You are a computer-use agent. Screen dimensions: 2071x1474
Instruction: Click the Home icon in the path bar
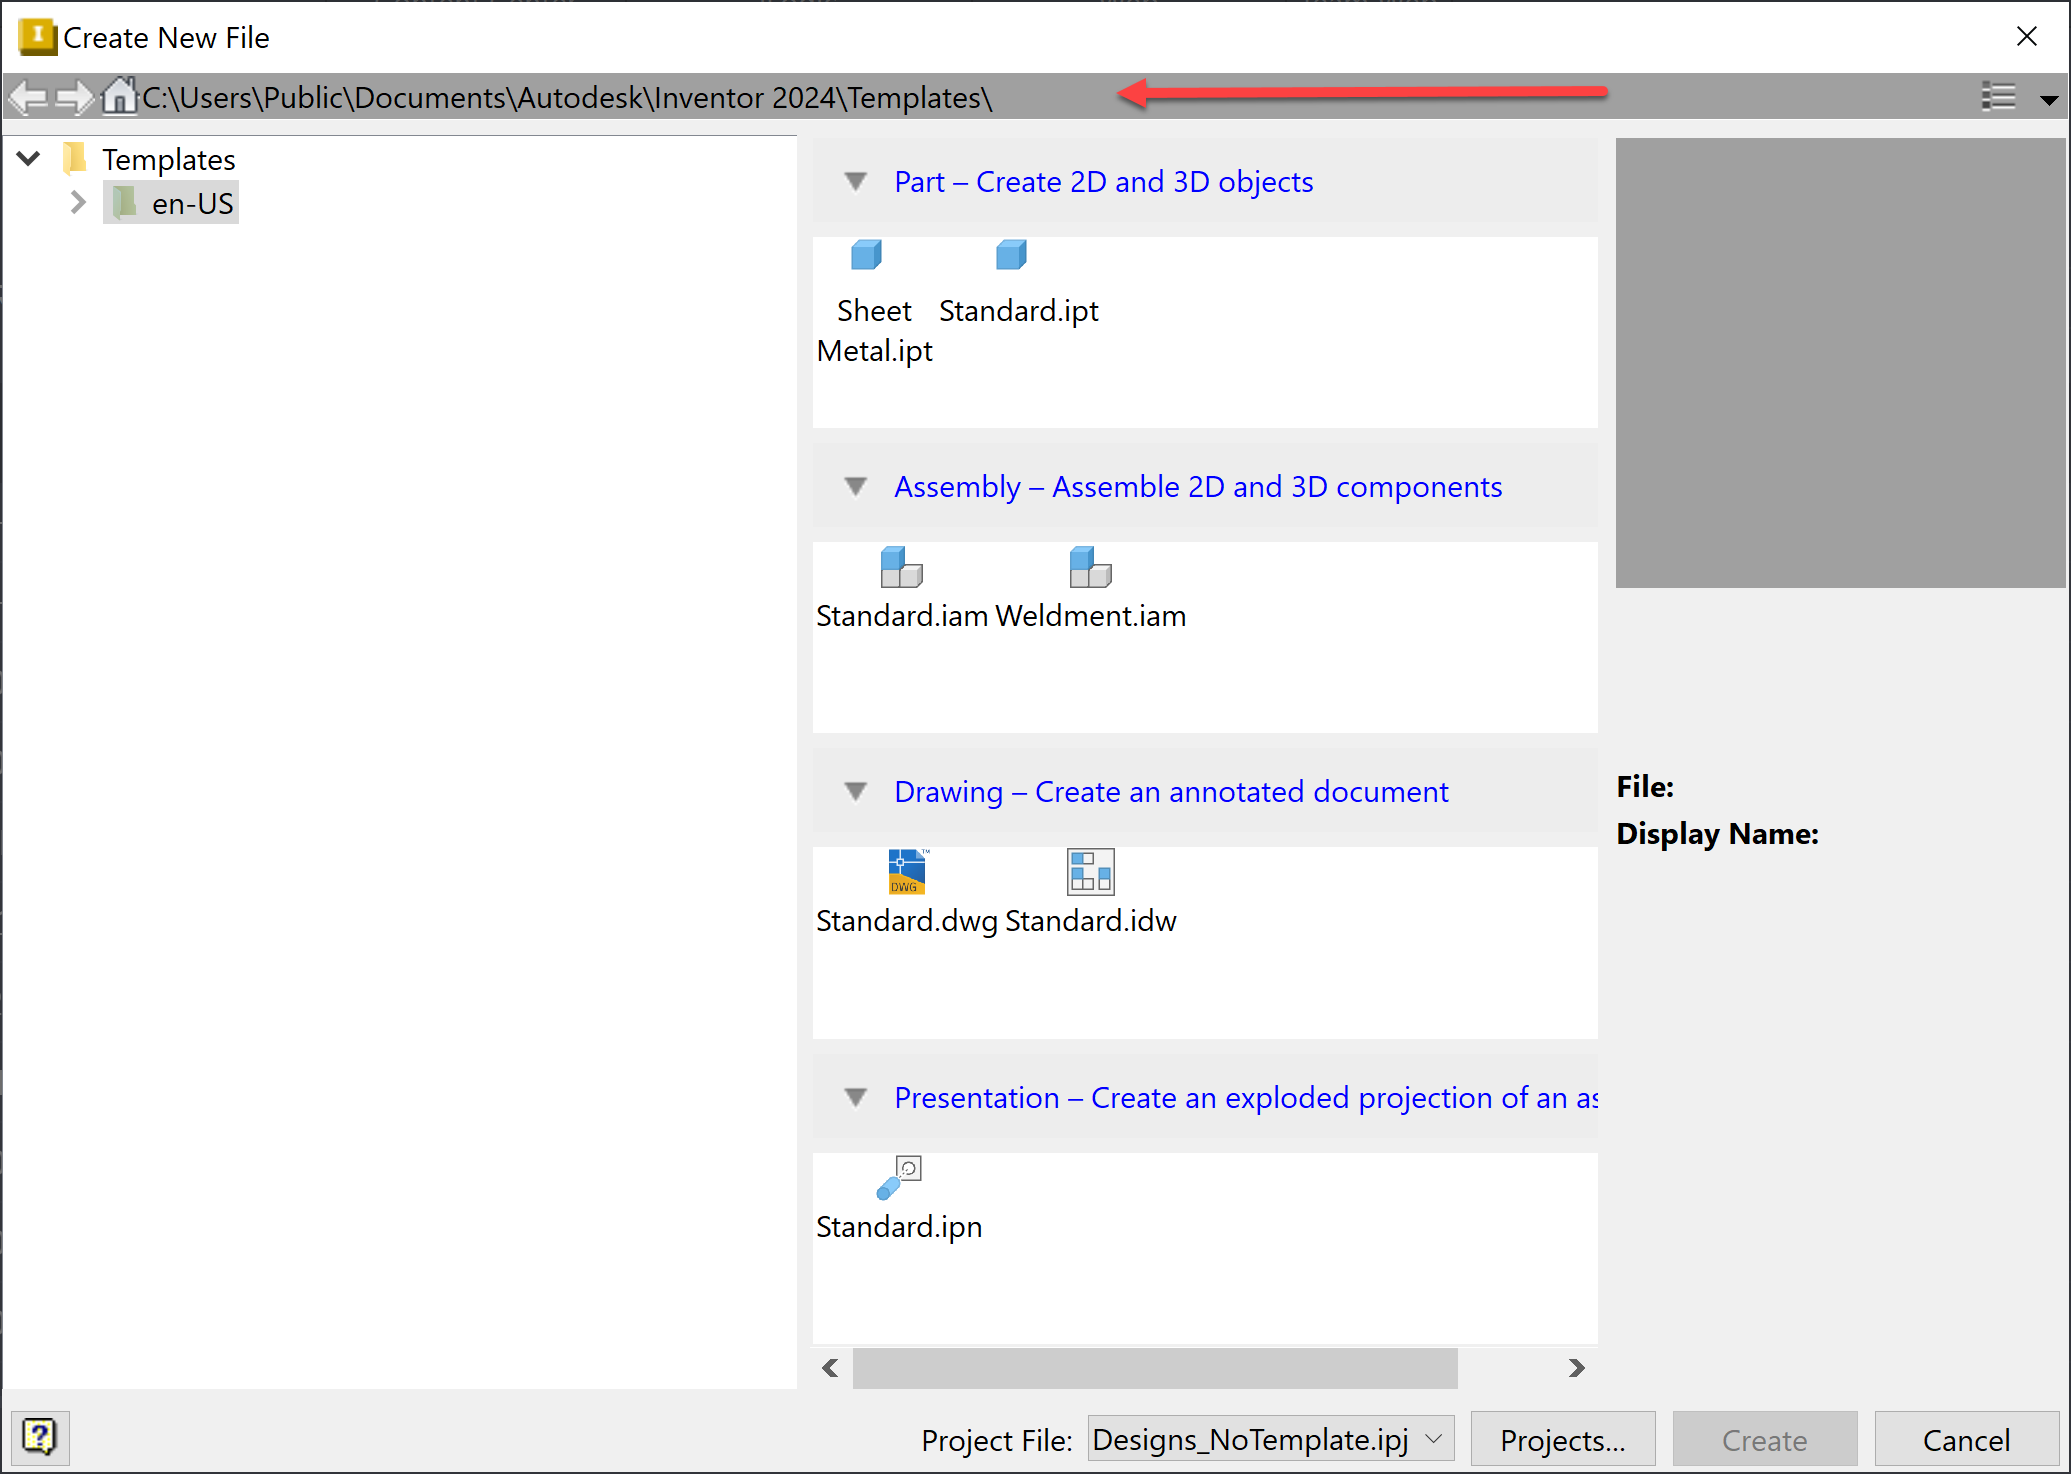pyautogui.click(x=119, y=96)
